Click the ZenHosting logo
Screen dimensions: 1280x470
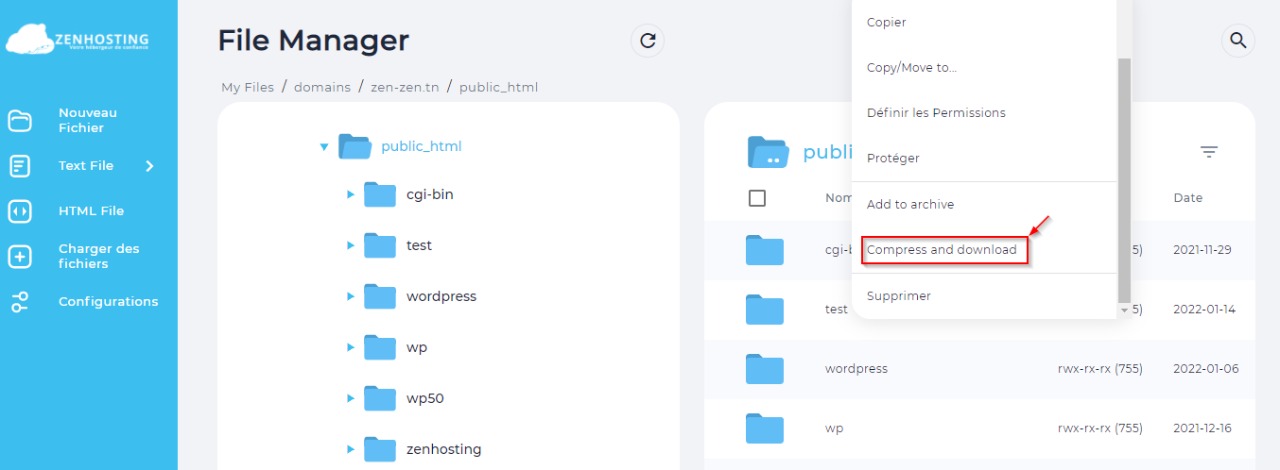point(78,41)
